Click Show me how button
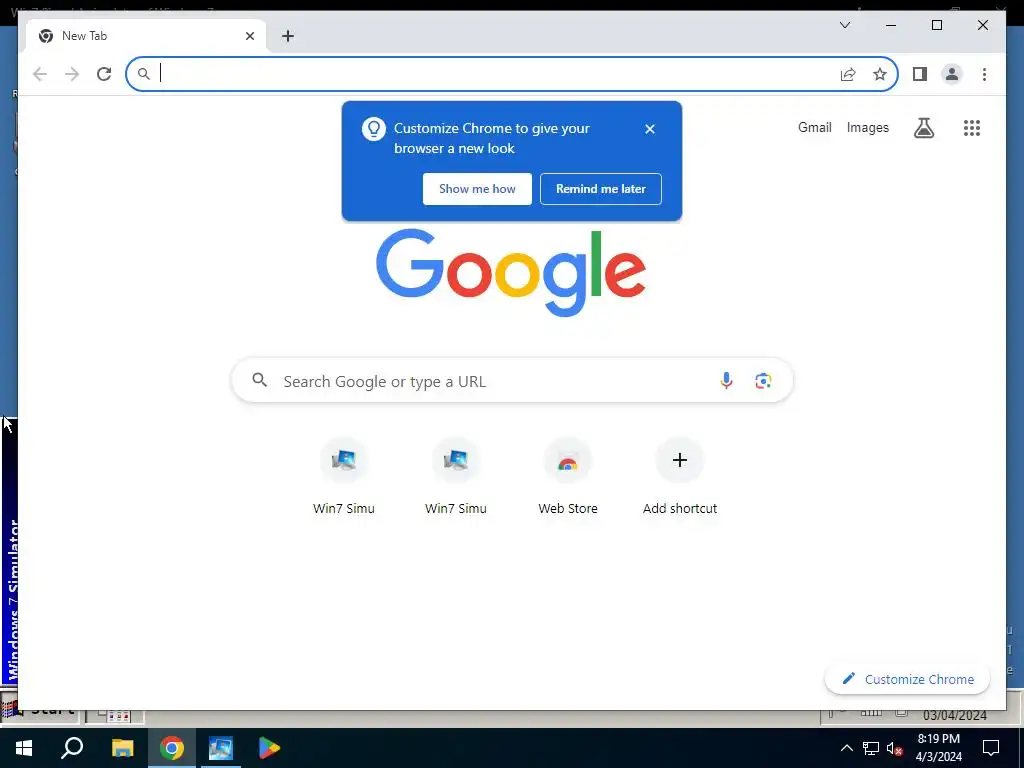This screenshot has width=1024, height=768. [x=477, y=189]
